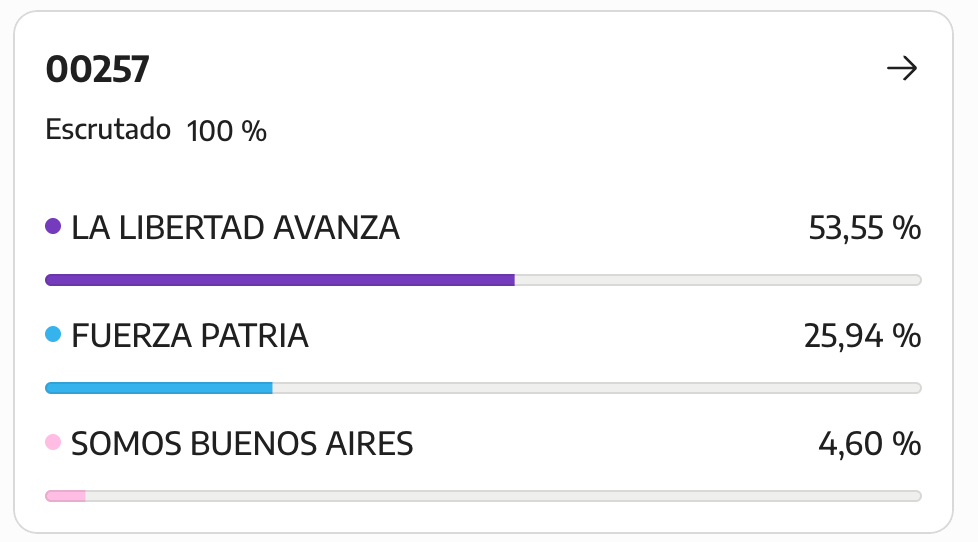The height and width of the screenshot is (542, 978).
Task: Click the Escrutado label
Action: (108, 130)
